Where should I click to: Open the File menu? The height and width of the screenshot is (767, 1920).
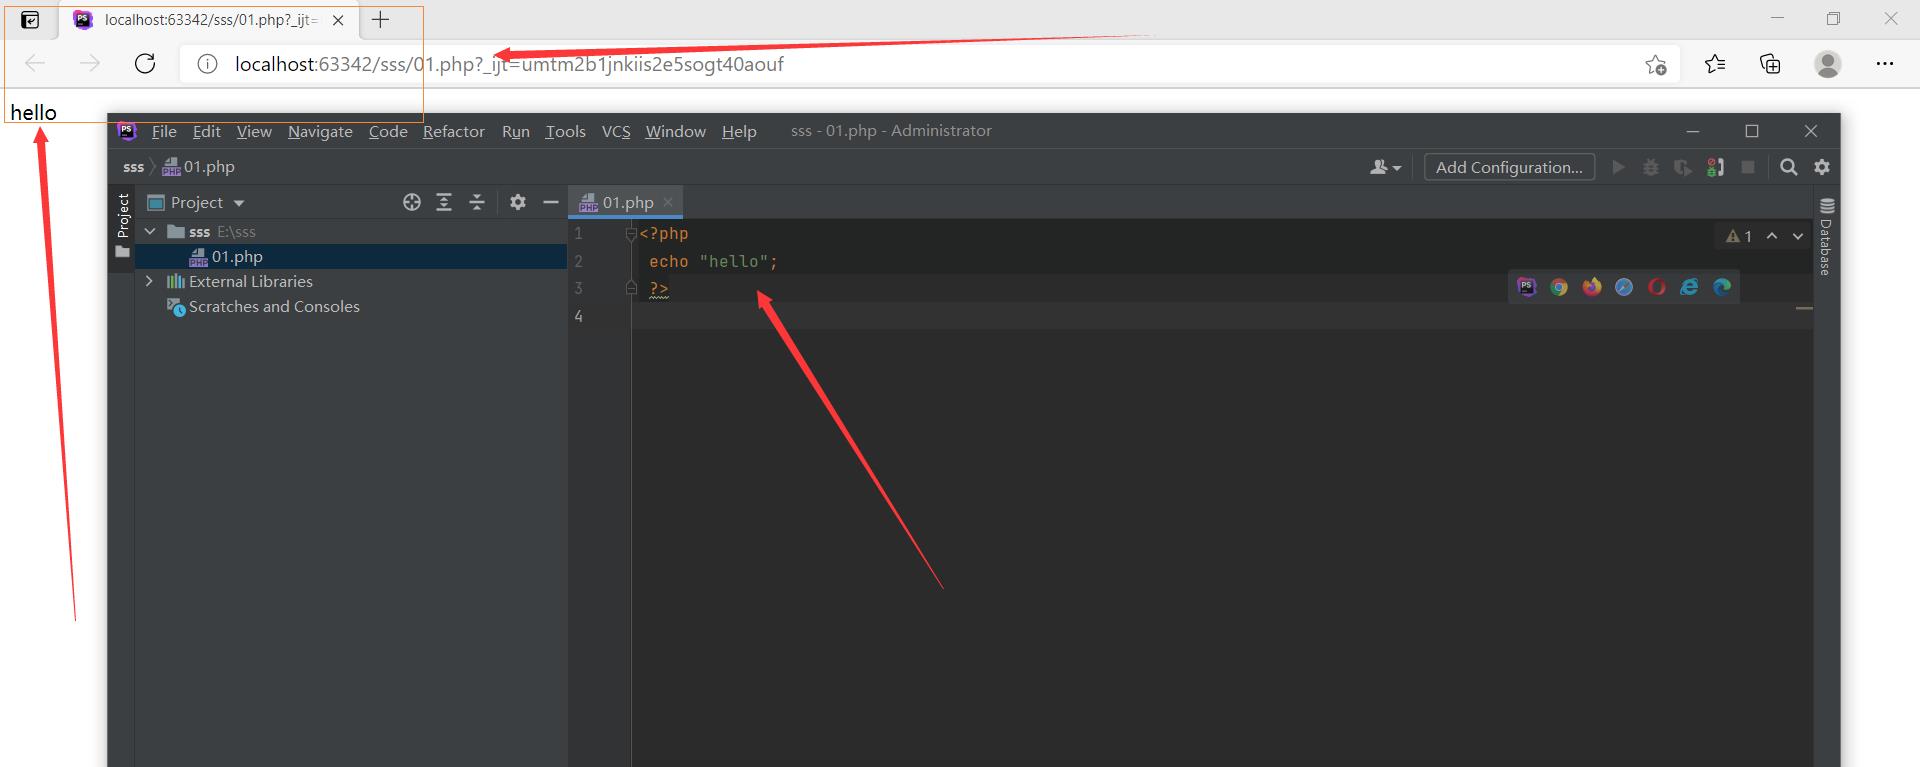164,131
